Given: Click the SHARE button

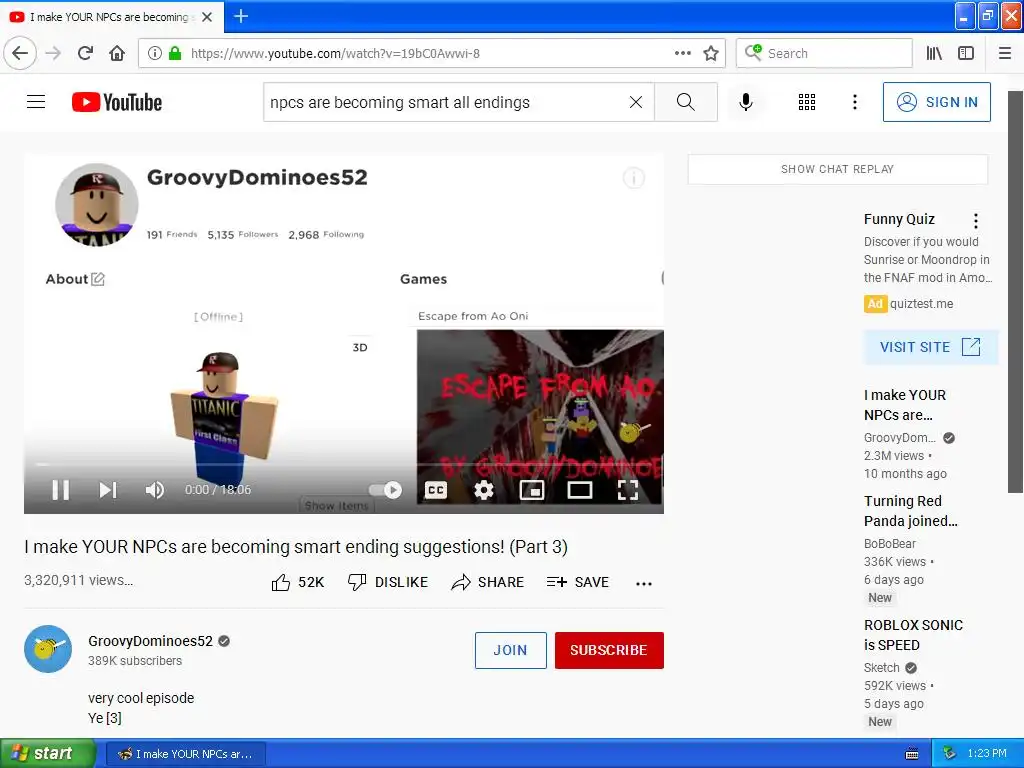Looking at the screenshot, I should tap(488, 582).
